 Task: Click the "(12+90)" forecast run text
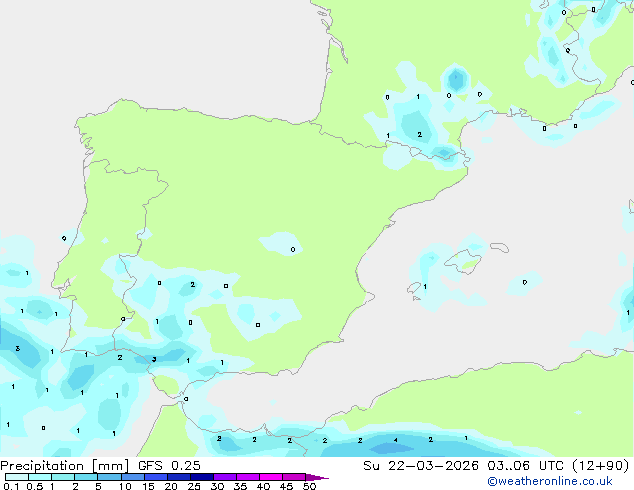tap(601, 466)
